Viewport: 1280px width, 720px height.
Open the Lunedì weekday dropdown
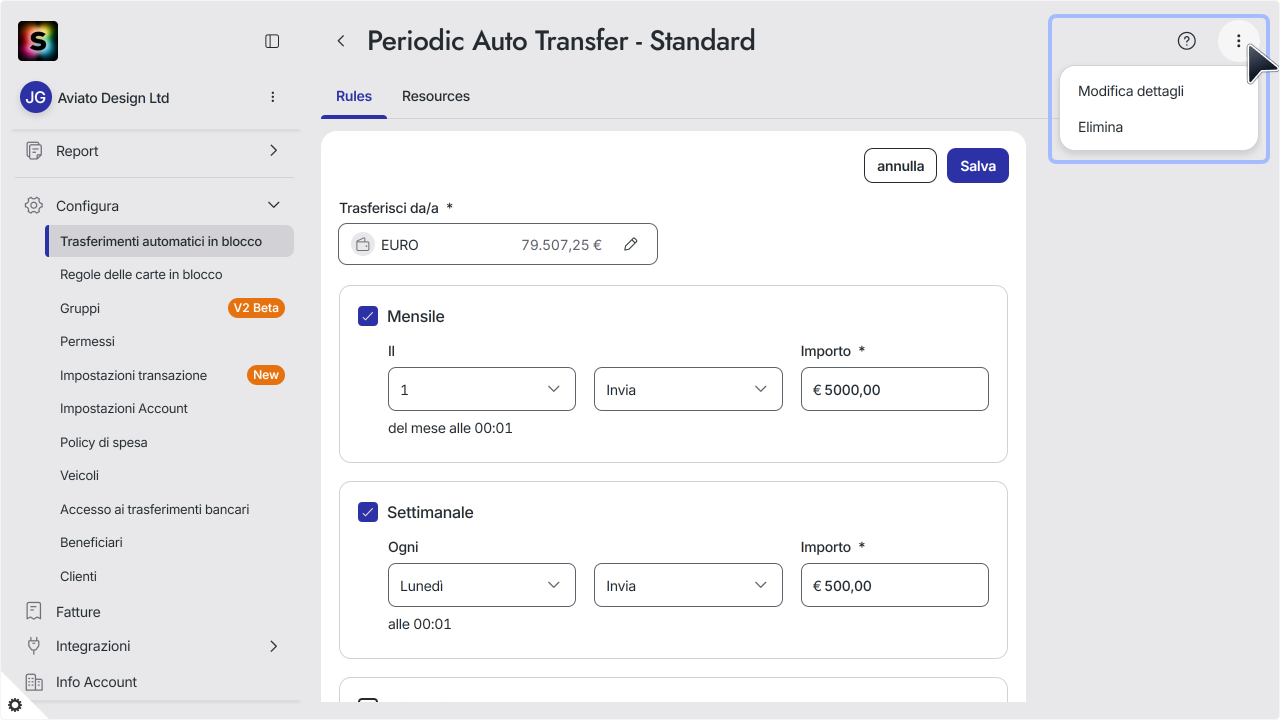[x=482, y=585]
